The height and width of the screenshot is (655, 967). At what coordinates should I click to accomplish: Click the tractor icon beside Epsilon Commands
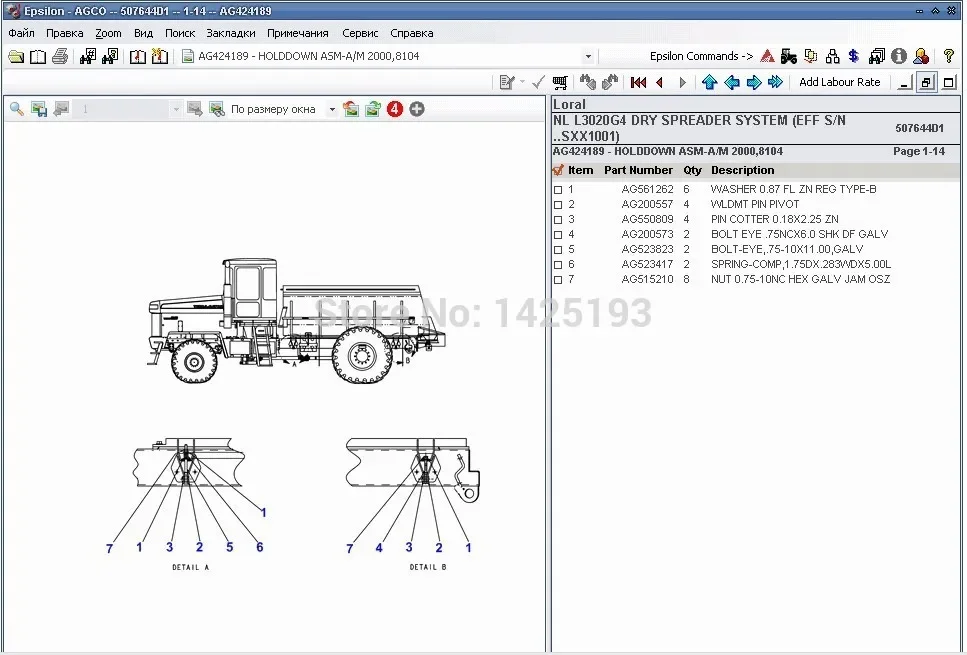[789, 57]
